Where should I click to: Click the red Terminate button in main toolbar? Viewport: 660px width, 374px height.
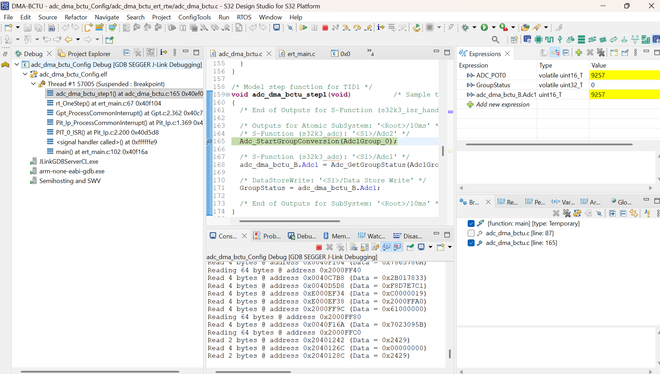coord(325,27)
